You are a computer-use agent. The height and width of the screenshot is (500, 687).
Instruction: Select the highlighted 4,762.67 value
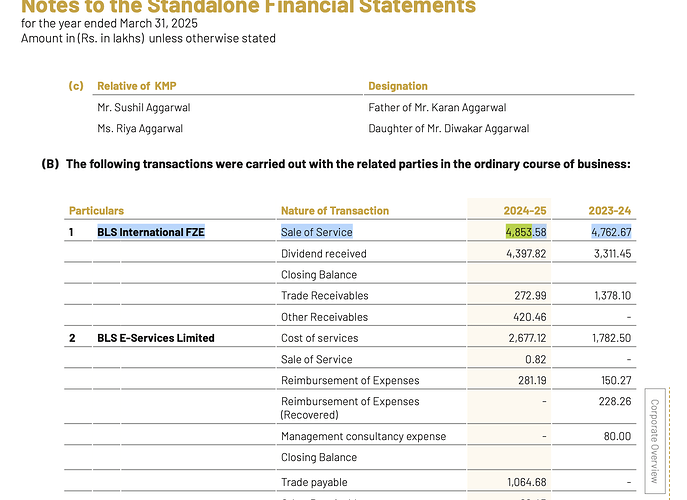coord(611,232)
